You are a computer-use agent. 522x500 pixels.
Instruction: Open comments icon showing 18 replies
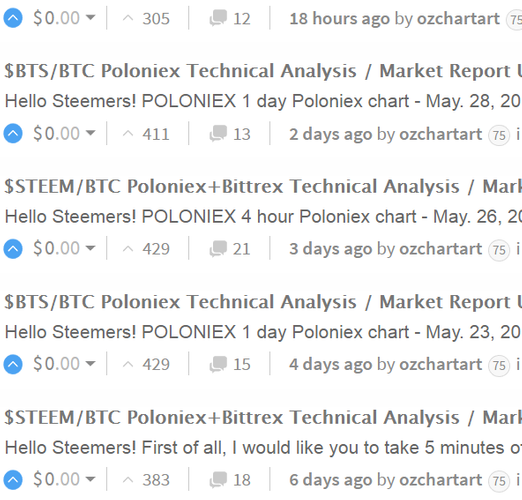218,480
